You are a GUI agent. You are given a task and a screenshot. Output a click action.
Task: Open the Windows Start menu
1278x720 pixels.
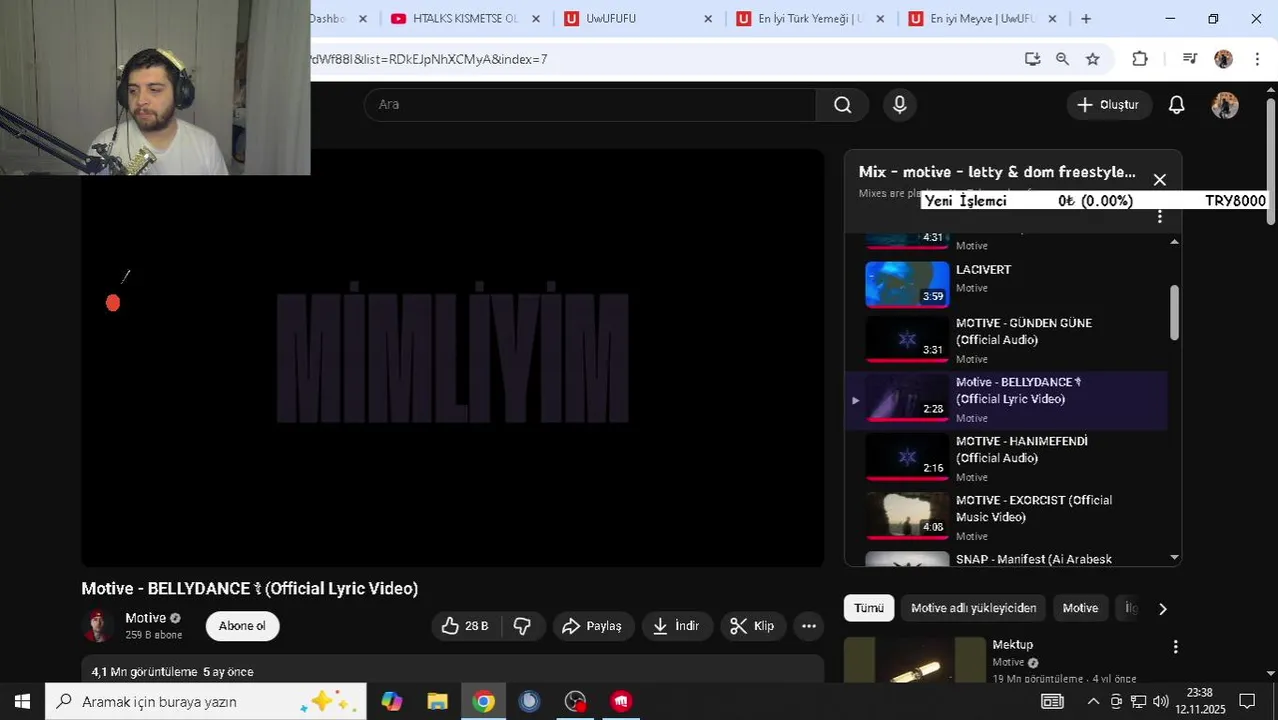coord(22,701)
